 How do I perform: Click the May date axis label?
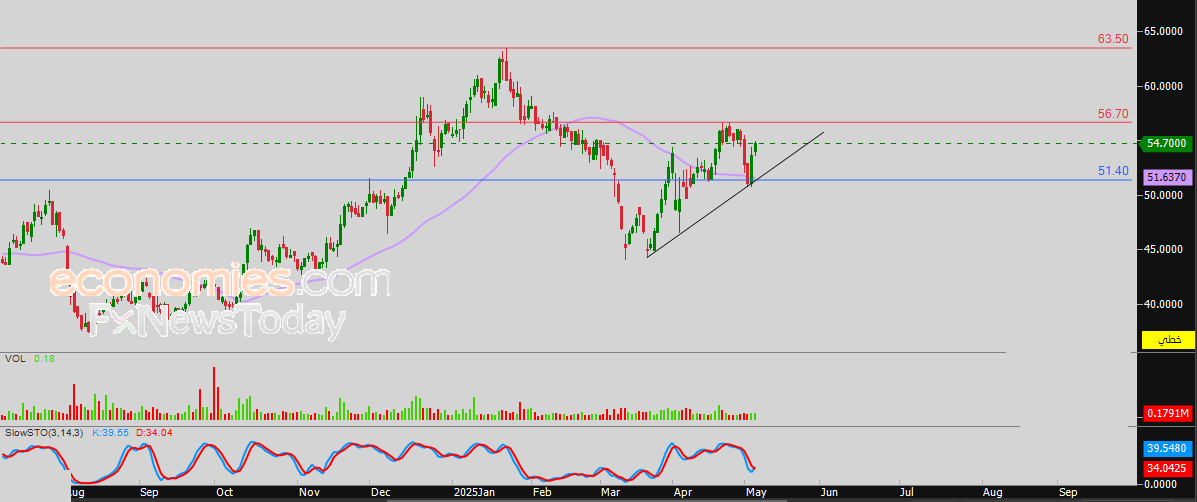coord(755,493)
